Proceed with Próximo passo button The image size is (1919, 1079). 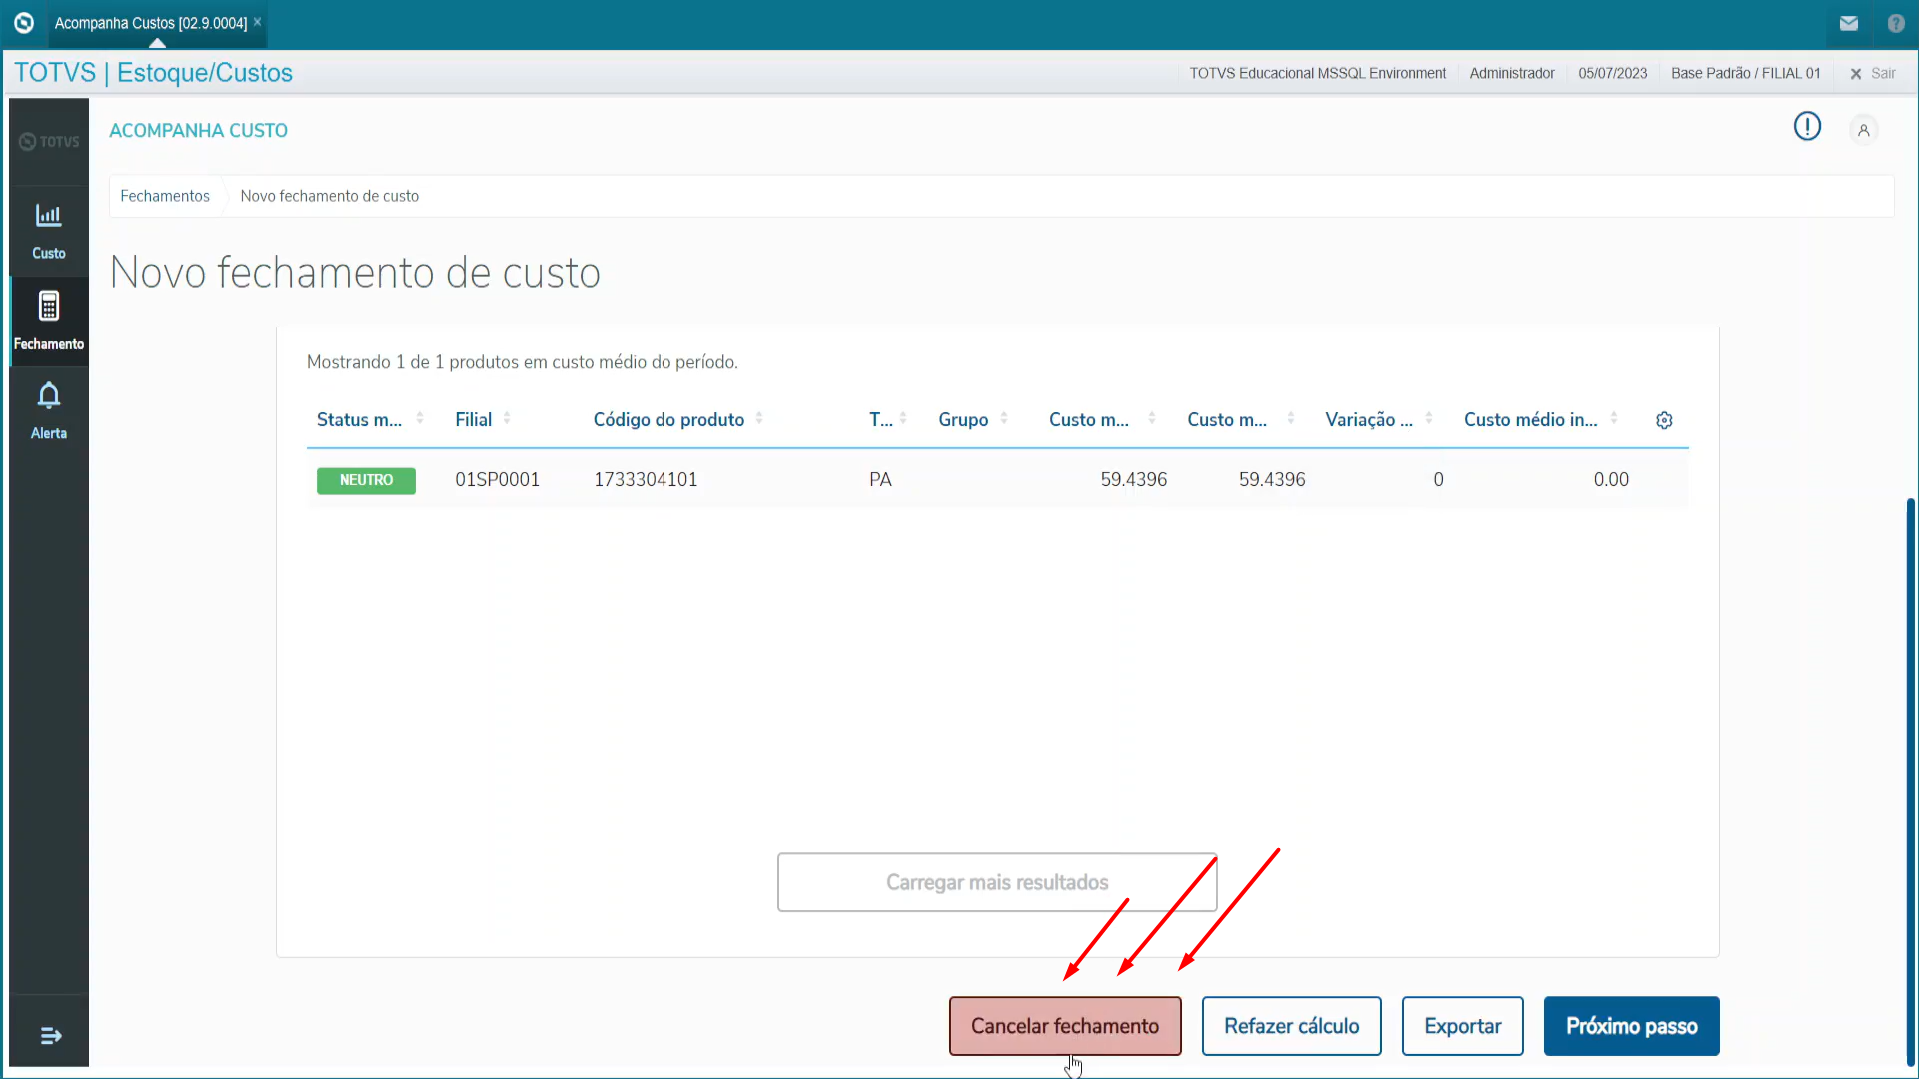click(1631, 1026)
